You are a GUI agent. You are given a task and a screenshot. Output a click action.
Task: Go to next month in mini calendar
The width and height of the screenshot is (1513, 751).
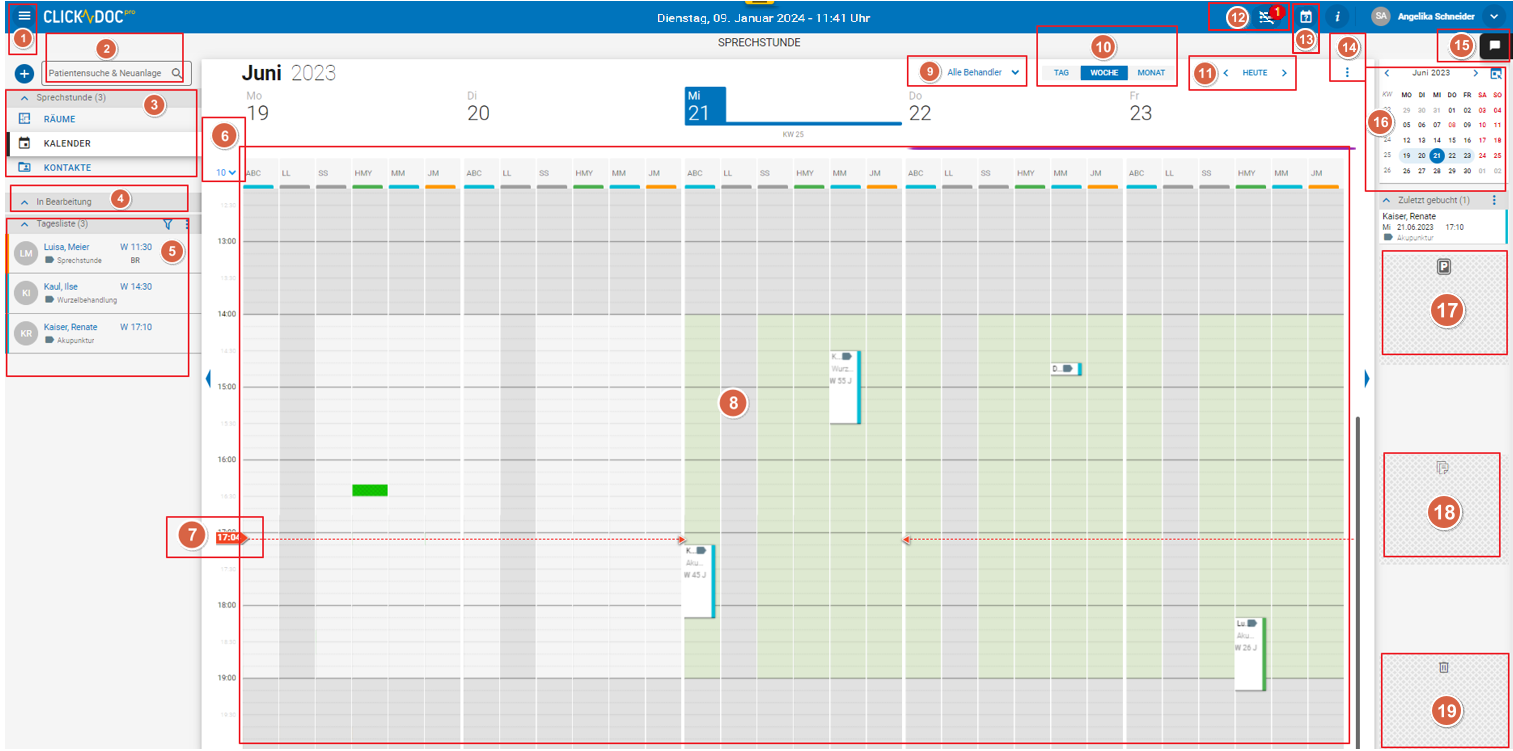1475,73
